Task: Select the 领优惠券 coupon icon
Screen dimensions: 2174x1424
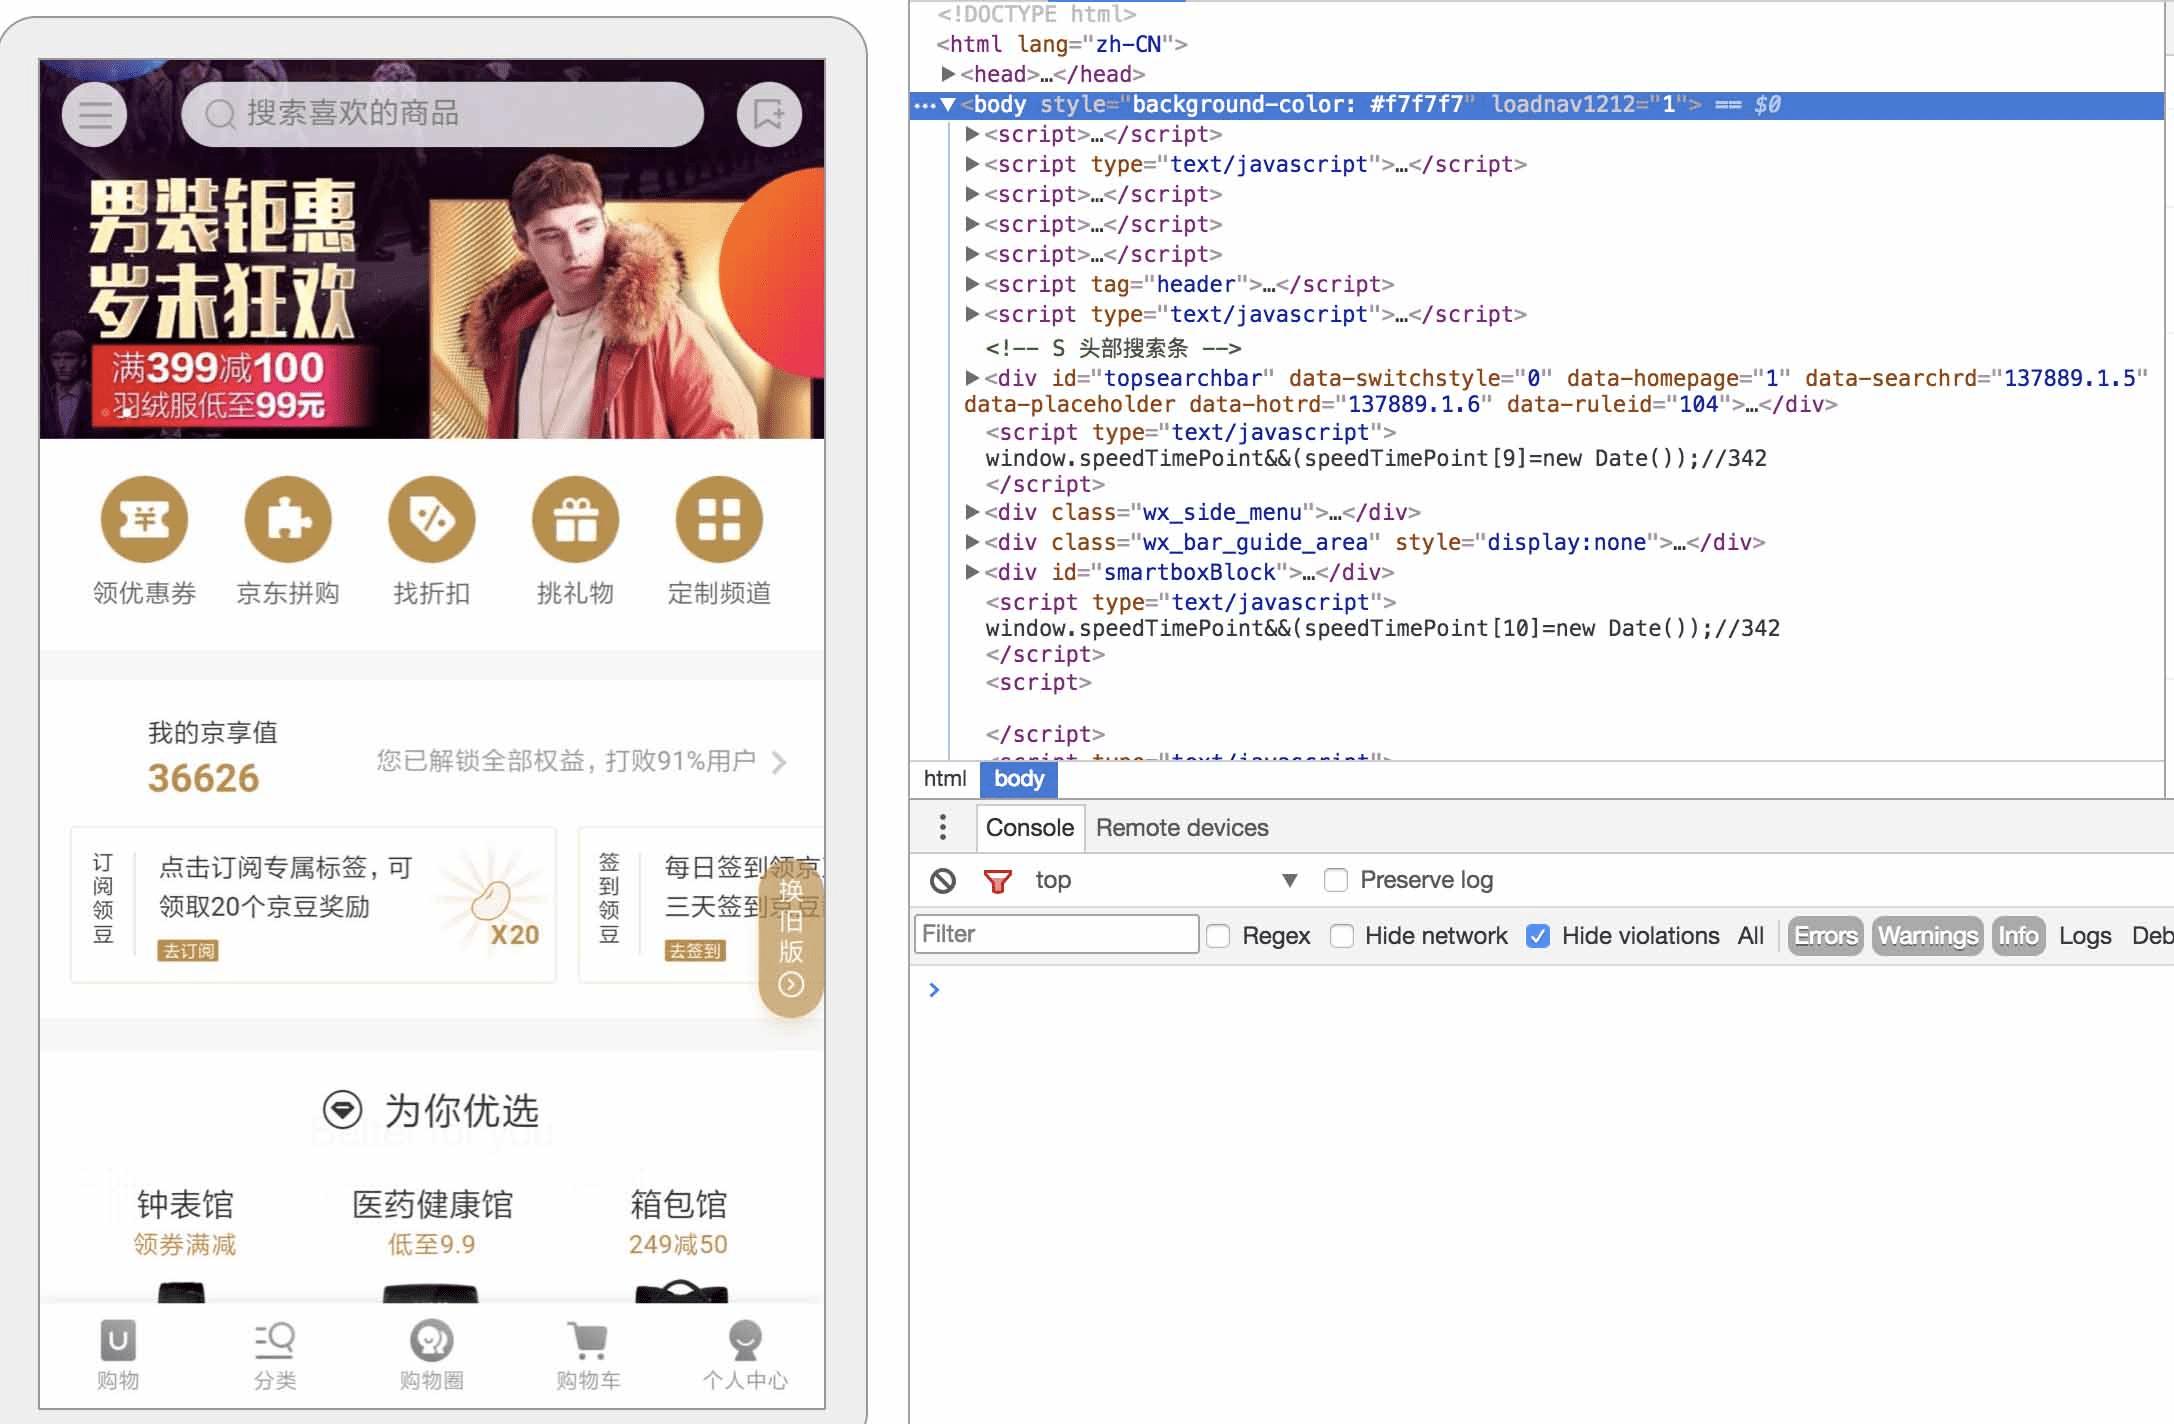Action: pos(143,519)
